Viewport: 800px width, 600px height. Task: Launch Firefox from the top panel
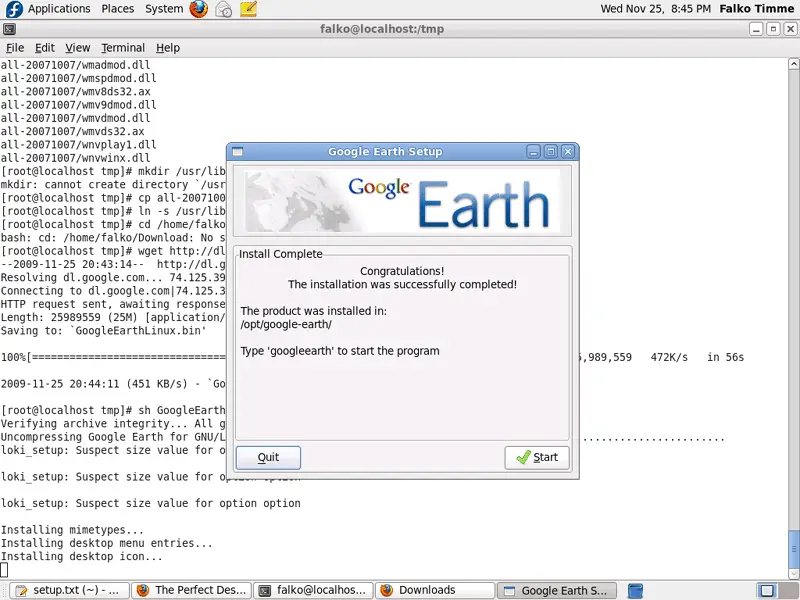click(198, 9)
